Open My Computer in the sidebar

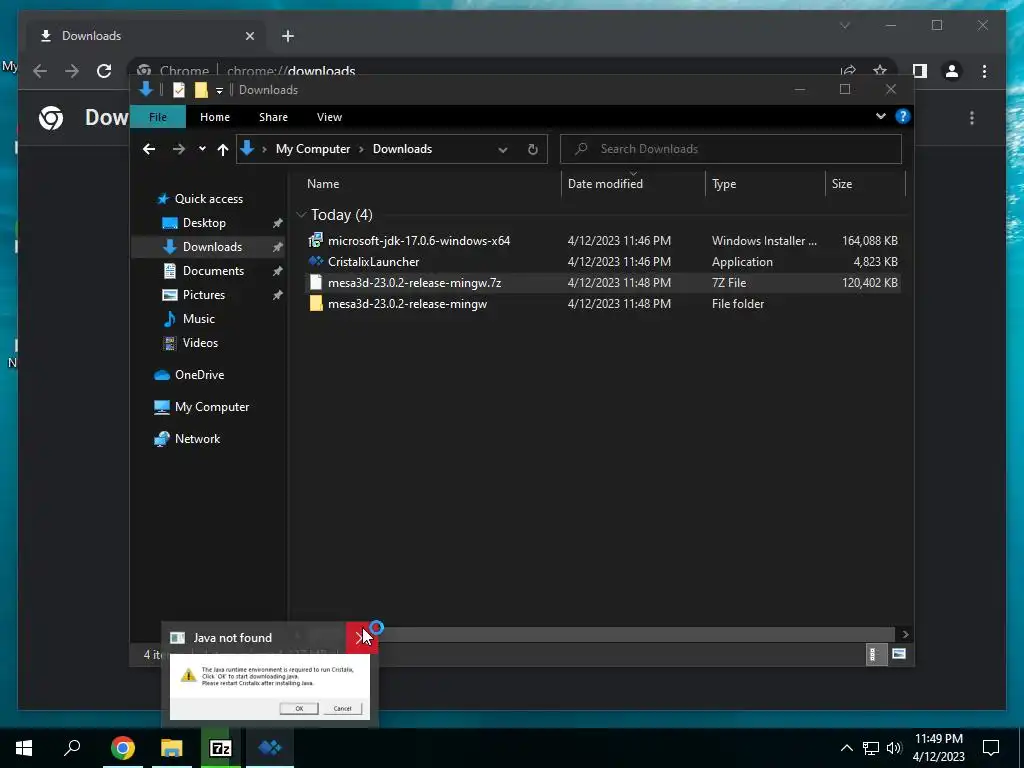212,407
